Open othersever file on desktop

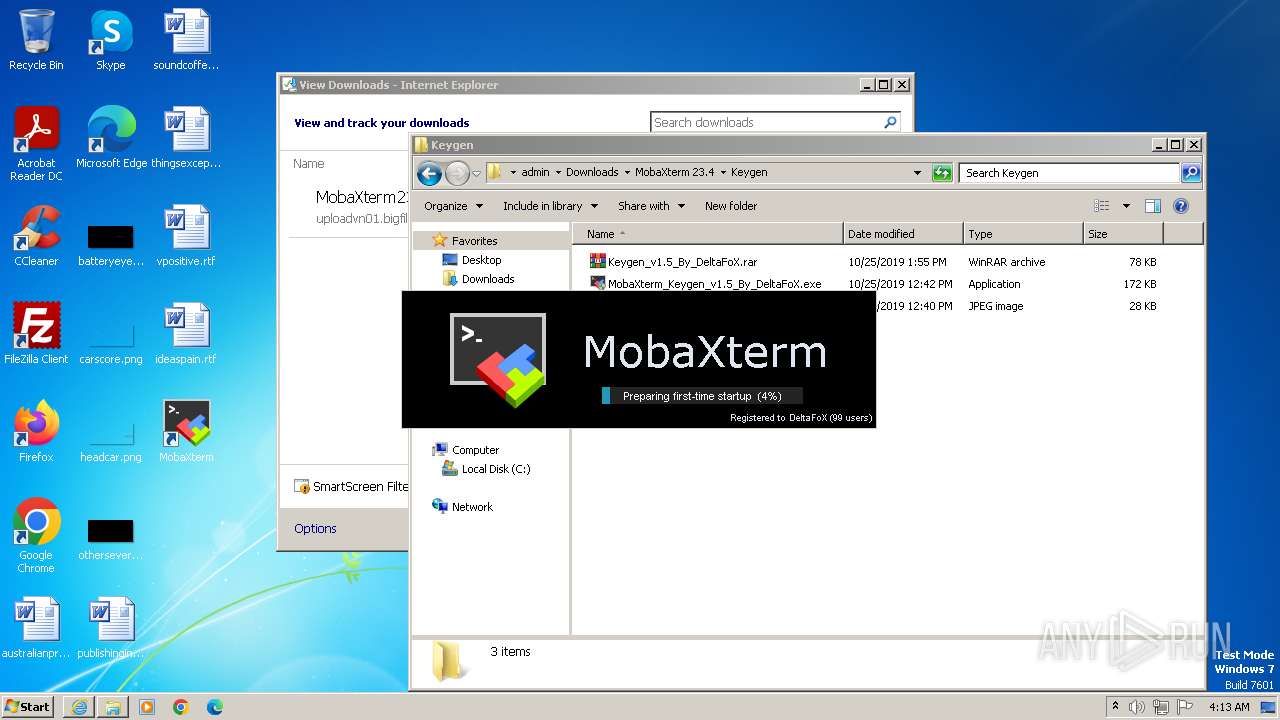(110, 538)
